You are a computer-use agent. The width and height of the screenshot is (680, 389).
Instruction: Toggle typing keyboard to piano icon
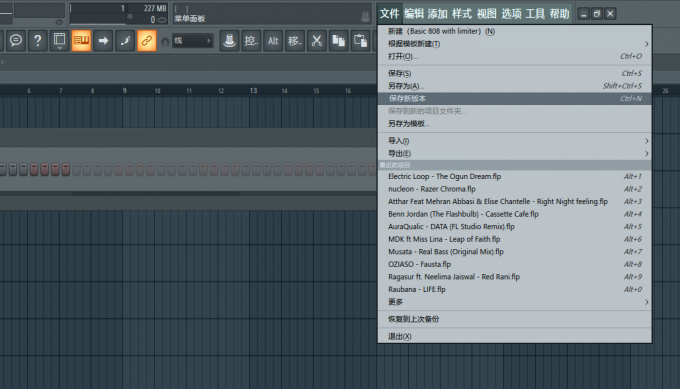tap(81, 41)
